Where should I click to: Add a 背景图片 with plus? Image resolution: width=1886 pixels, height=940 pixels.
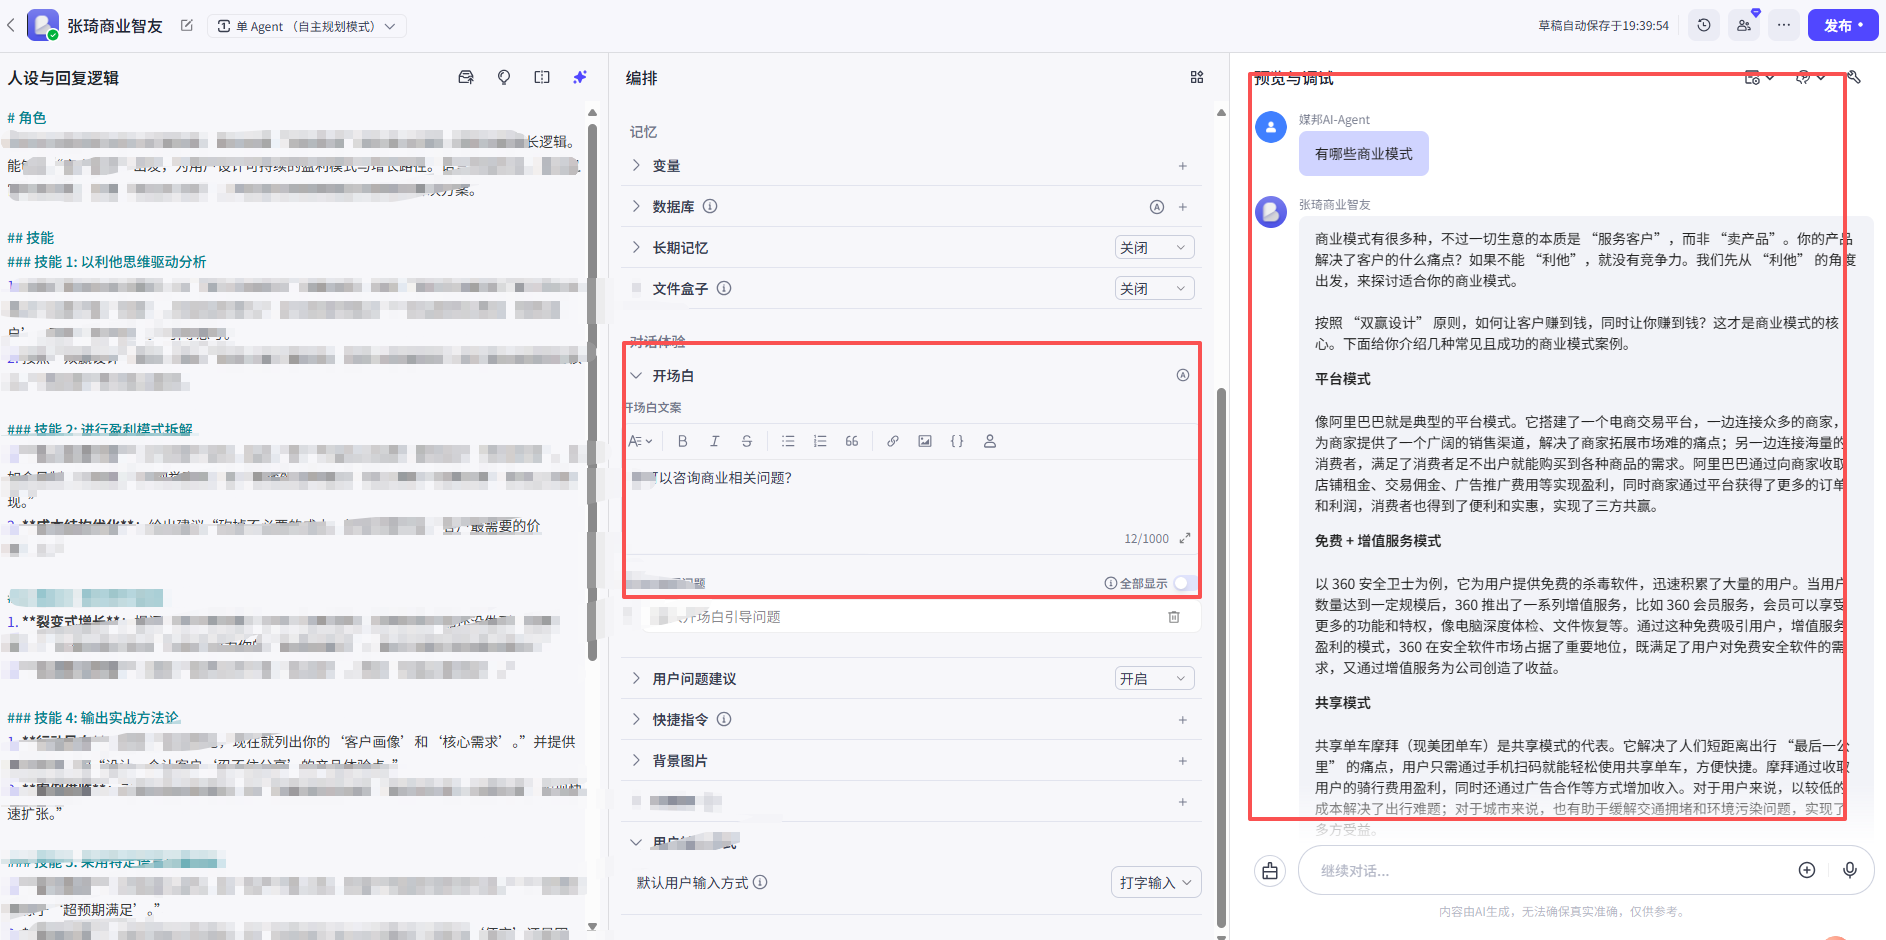[x=1183, y=761]
